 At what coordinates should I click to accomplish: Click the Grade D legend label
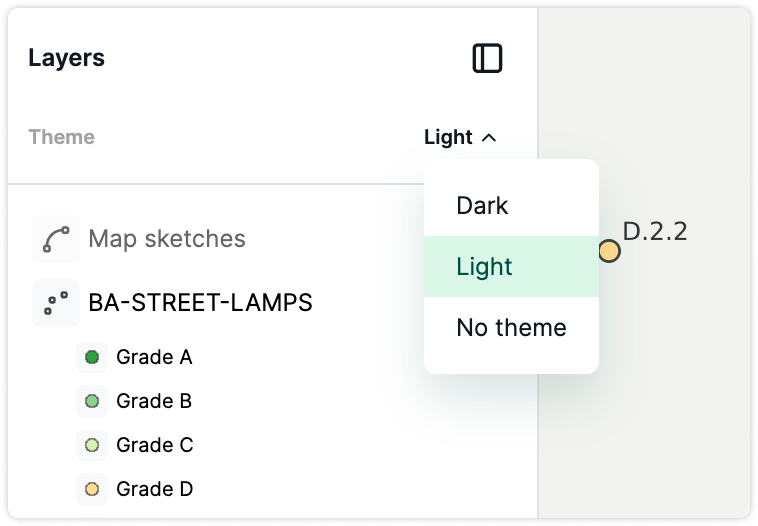[155, 489]
